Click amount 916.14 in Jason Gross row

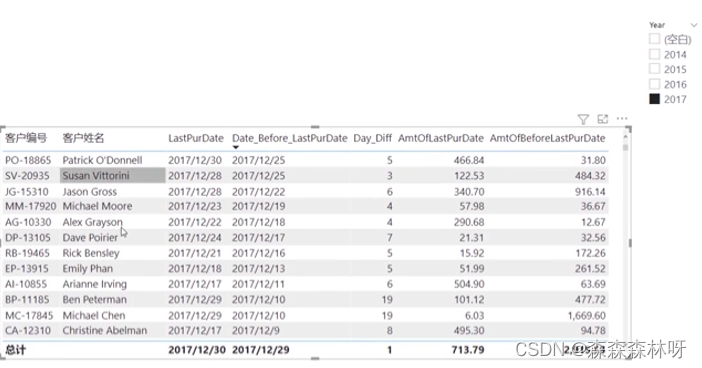590,192
